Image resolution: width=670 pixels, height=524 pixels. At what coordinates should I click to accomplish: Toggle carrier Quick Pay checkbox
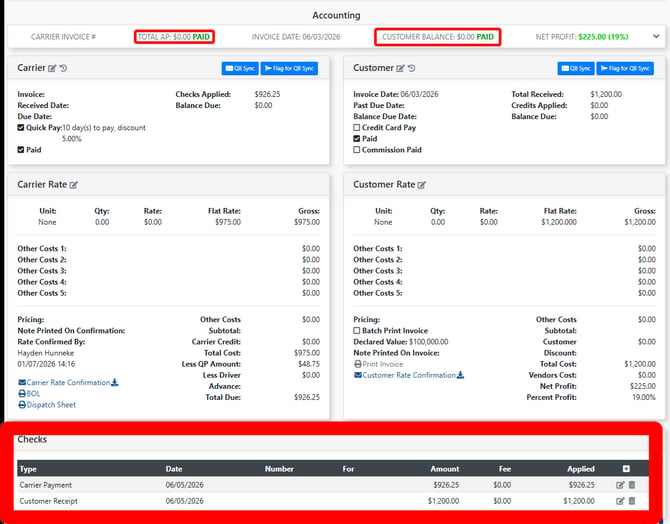pyautogui.click(x=21, y=127)
